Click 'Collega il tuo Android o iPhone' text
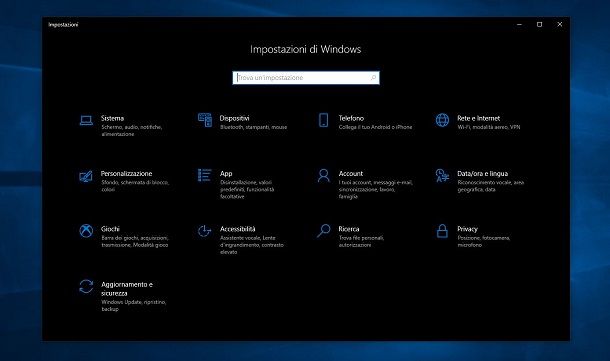 (375, 127)
